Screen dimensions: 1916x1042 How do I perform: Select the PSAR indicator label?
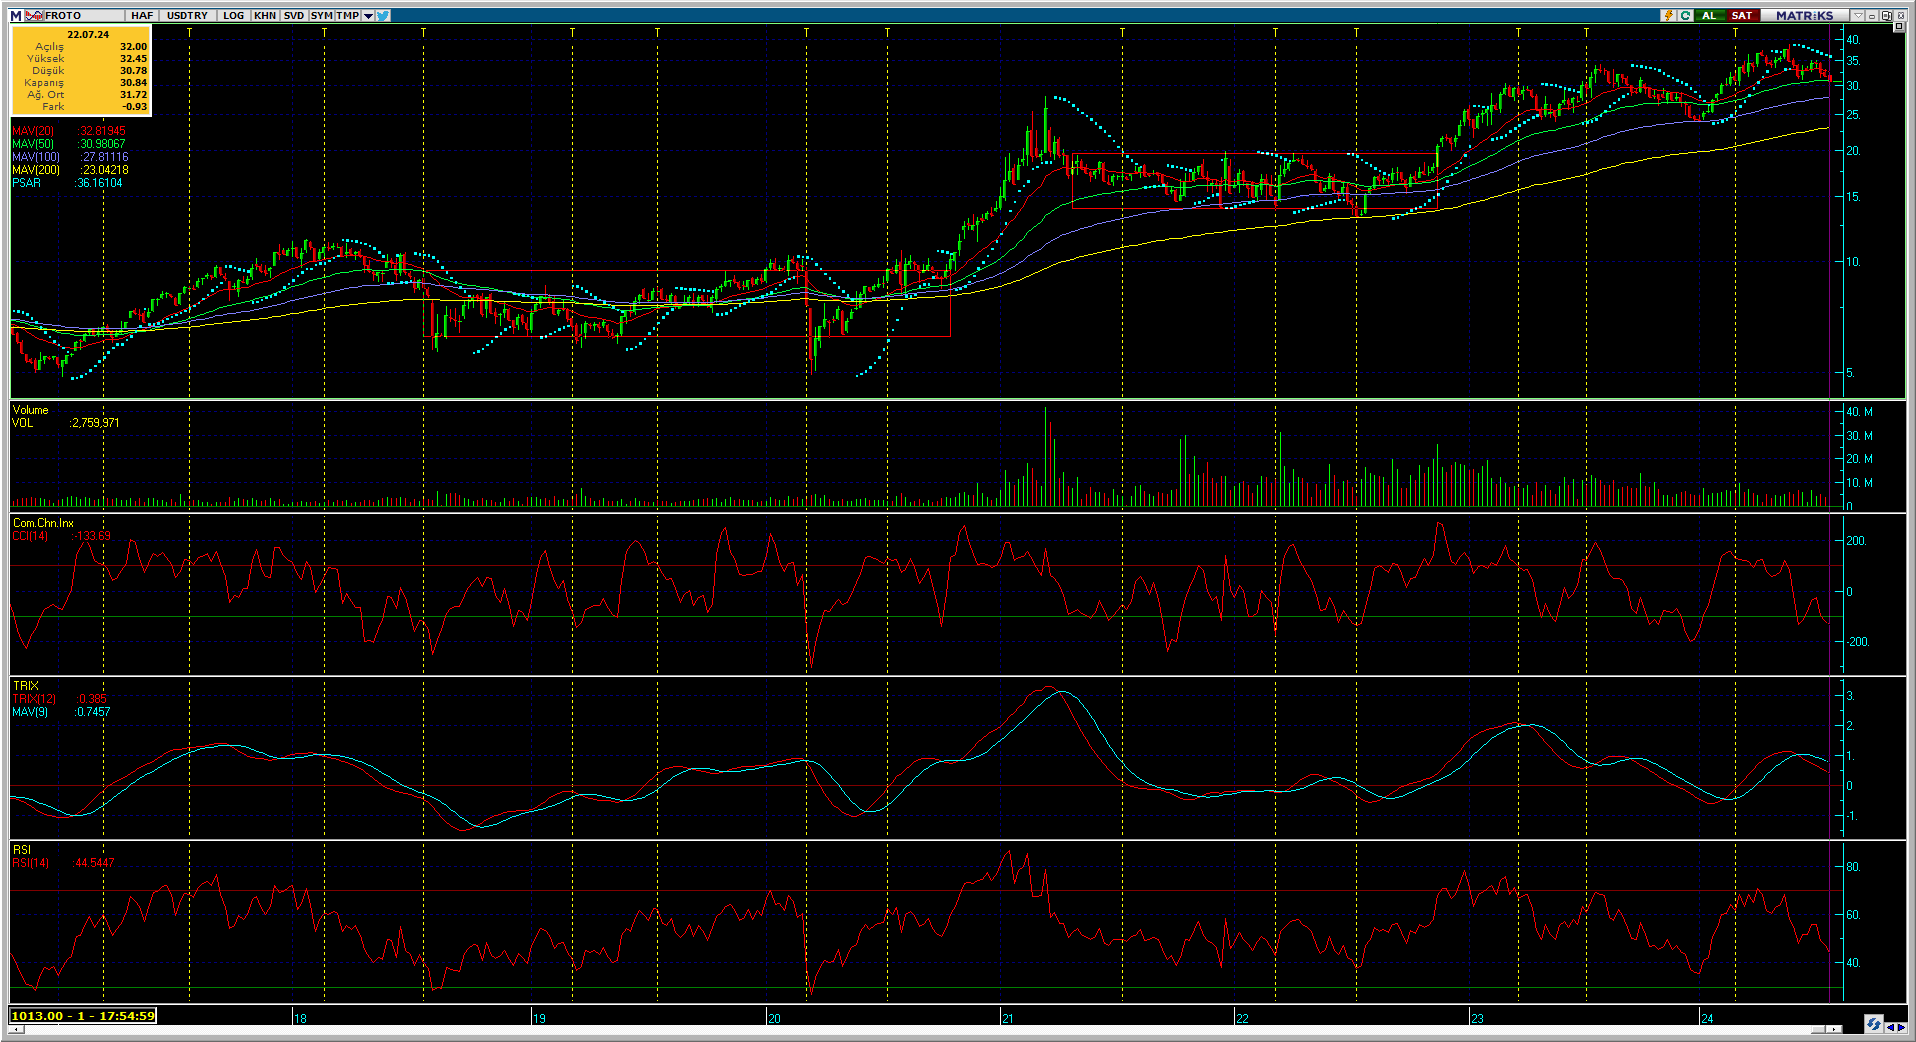27,183
